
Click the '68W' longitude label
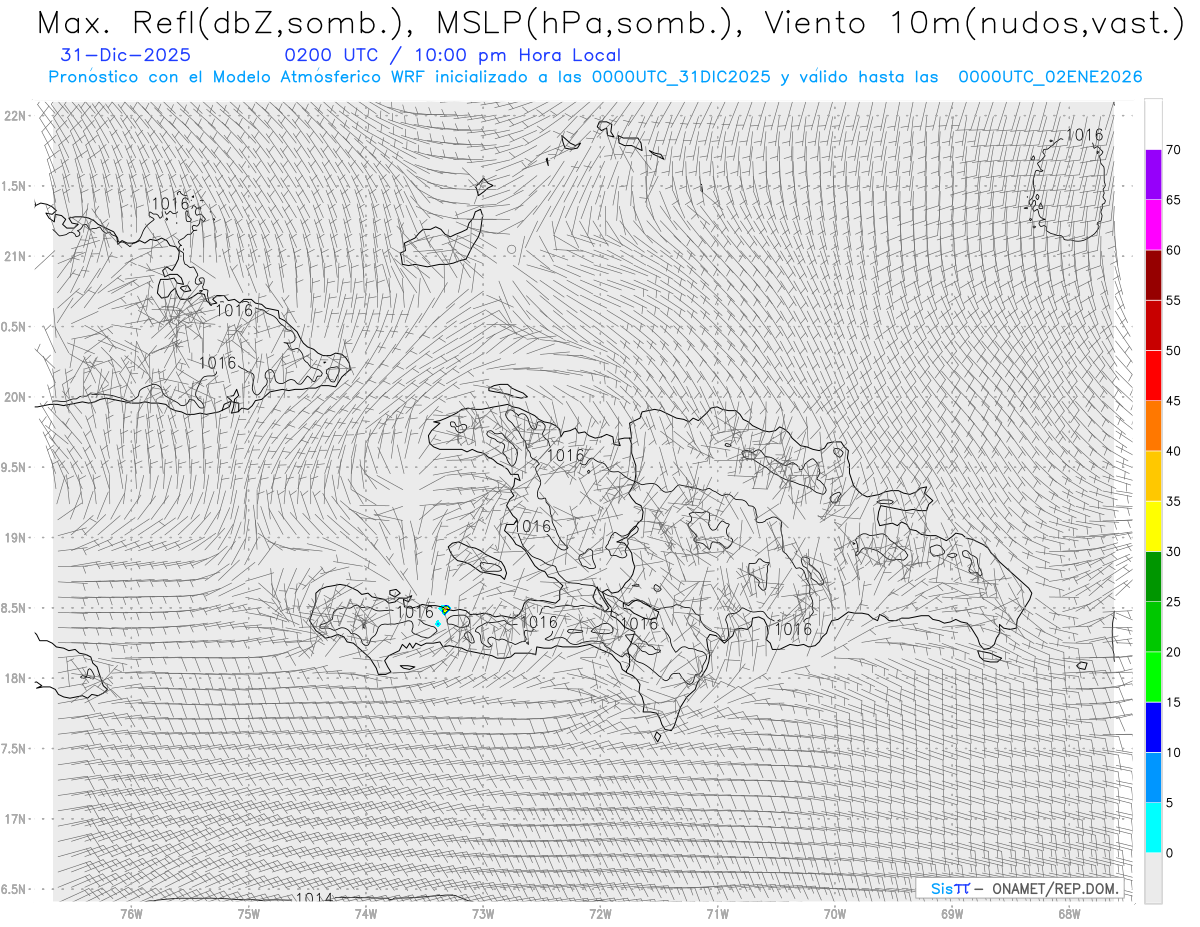click(1069, 913)
